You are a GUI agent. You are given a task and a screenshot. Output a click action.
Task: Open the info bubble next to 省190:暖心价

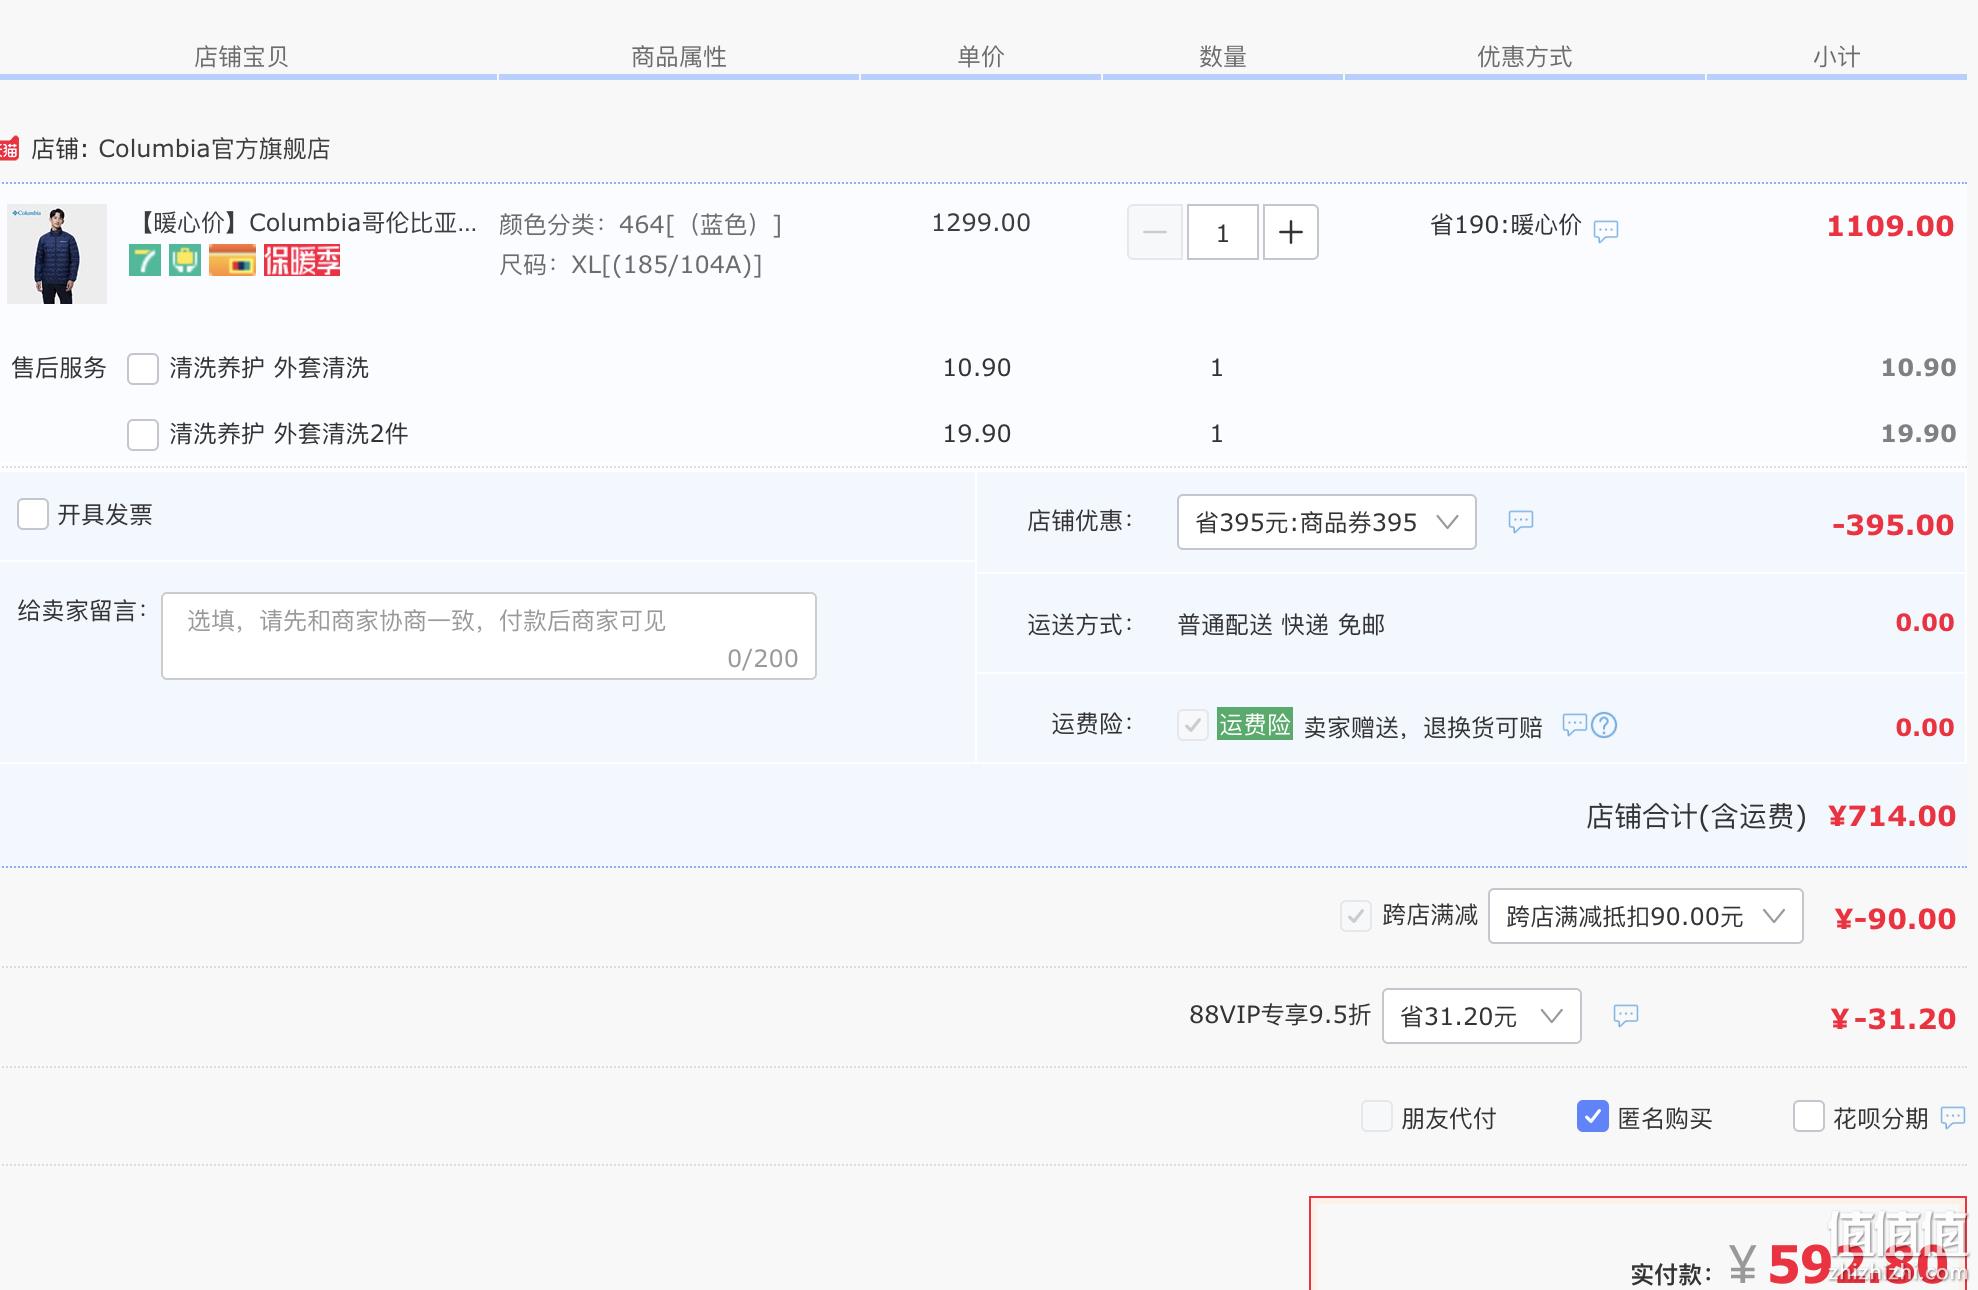point(1606,231)
